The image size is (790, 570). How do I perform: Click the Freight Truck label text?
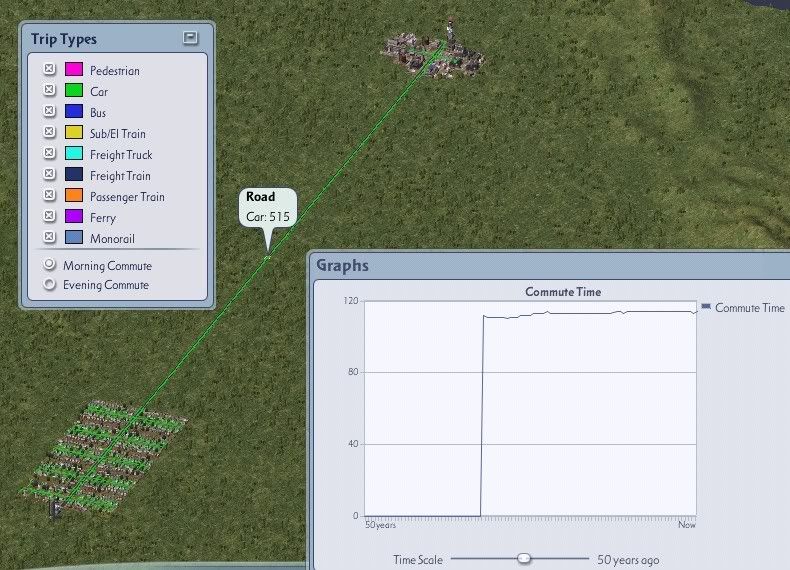tap(121, 155)
